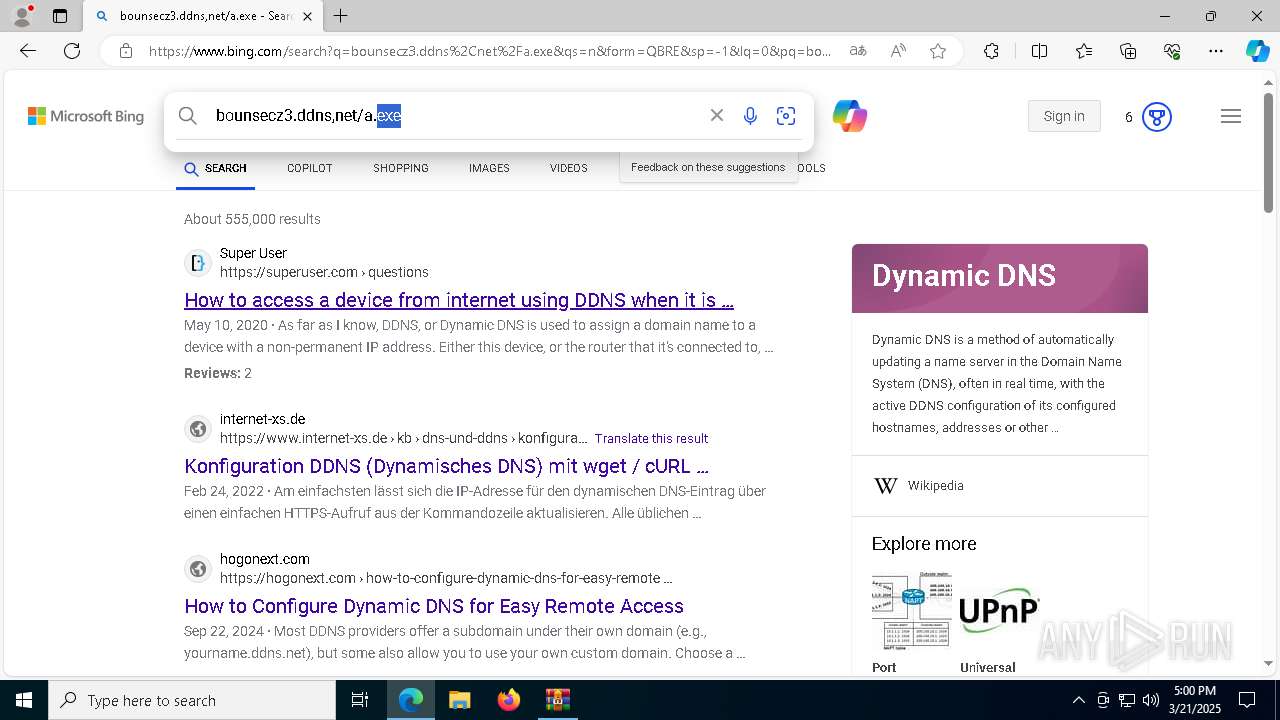This screenshot has height=720, width=1280.
Task: Open 'Konfiguration DDNS (Dynamisches DNS)' result
Action: coord(446,466)
